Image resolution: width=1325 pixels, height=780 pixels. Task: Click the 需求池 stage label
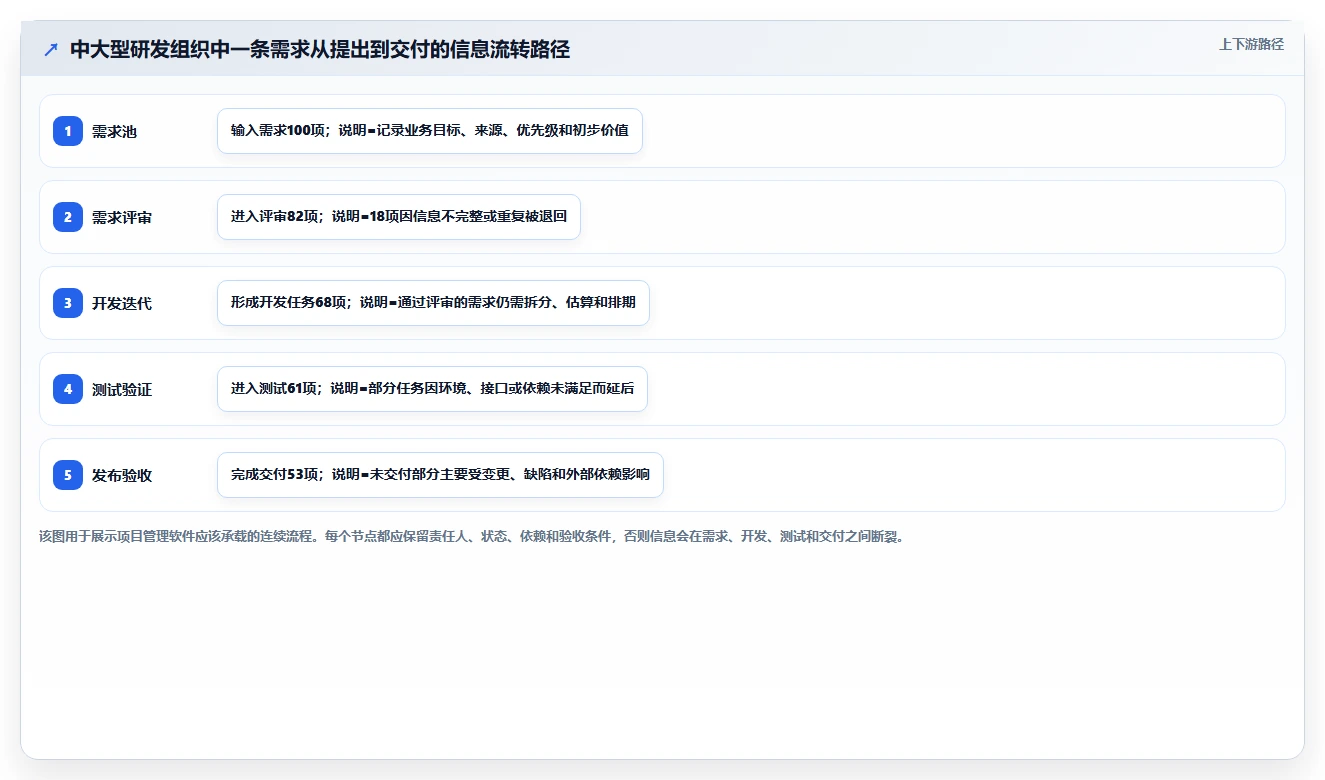(x=114, y=131)
